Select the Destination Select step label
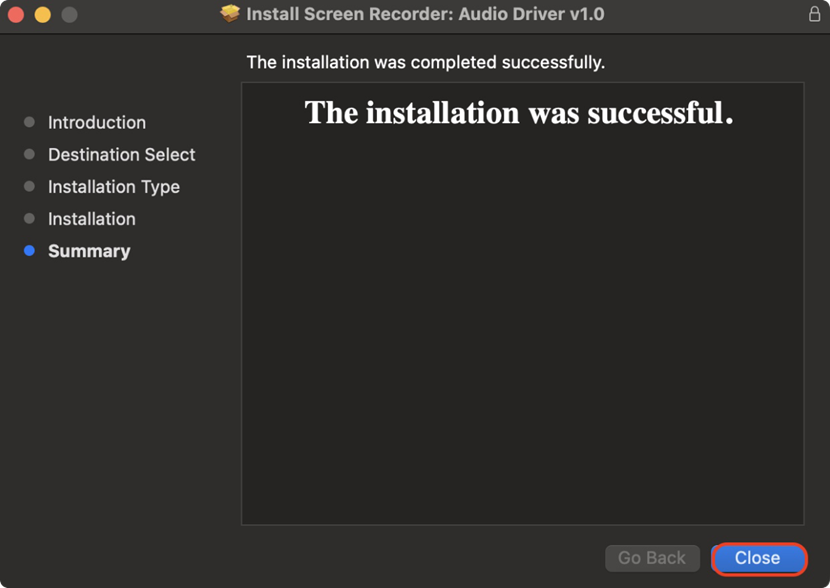The height and width of the screenshot is (588, 830). [x=121, y=155]
